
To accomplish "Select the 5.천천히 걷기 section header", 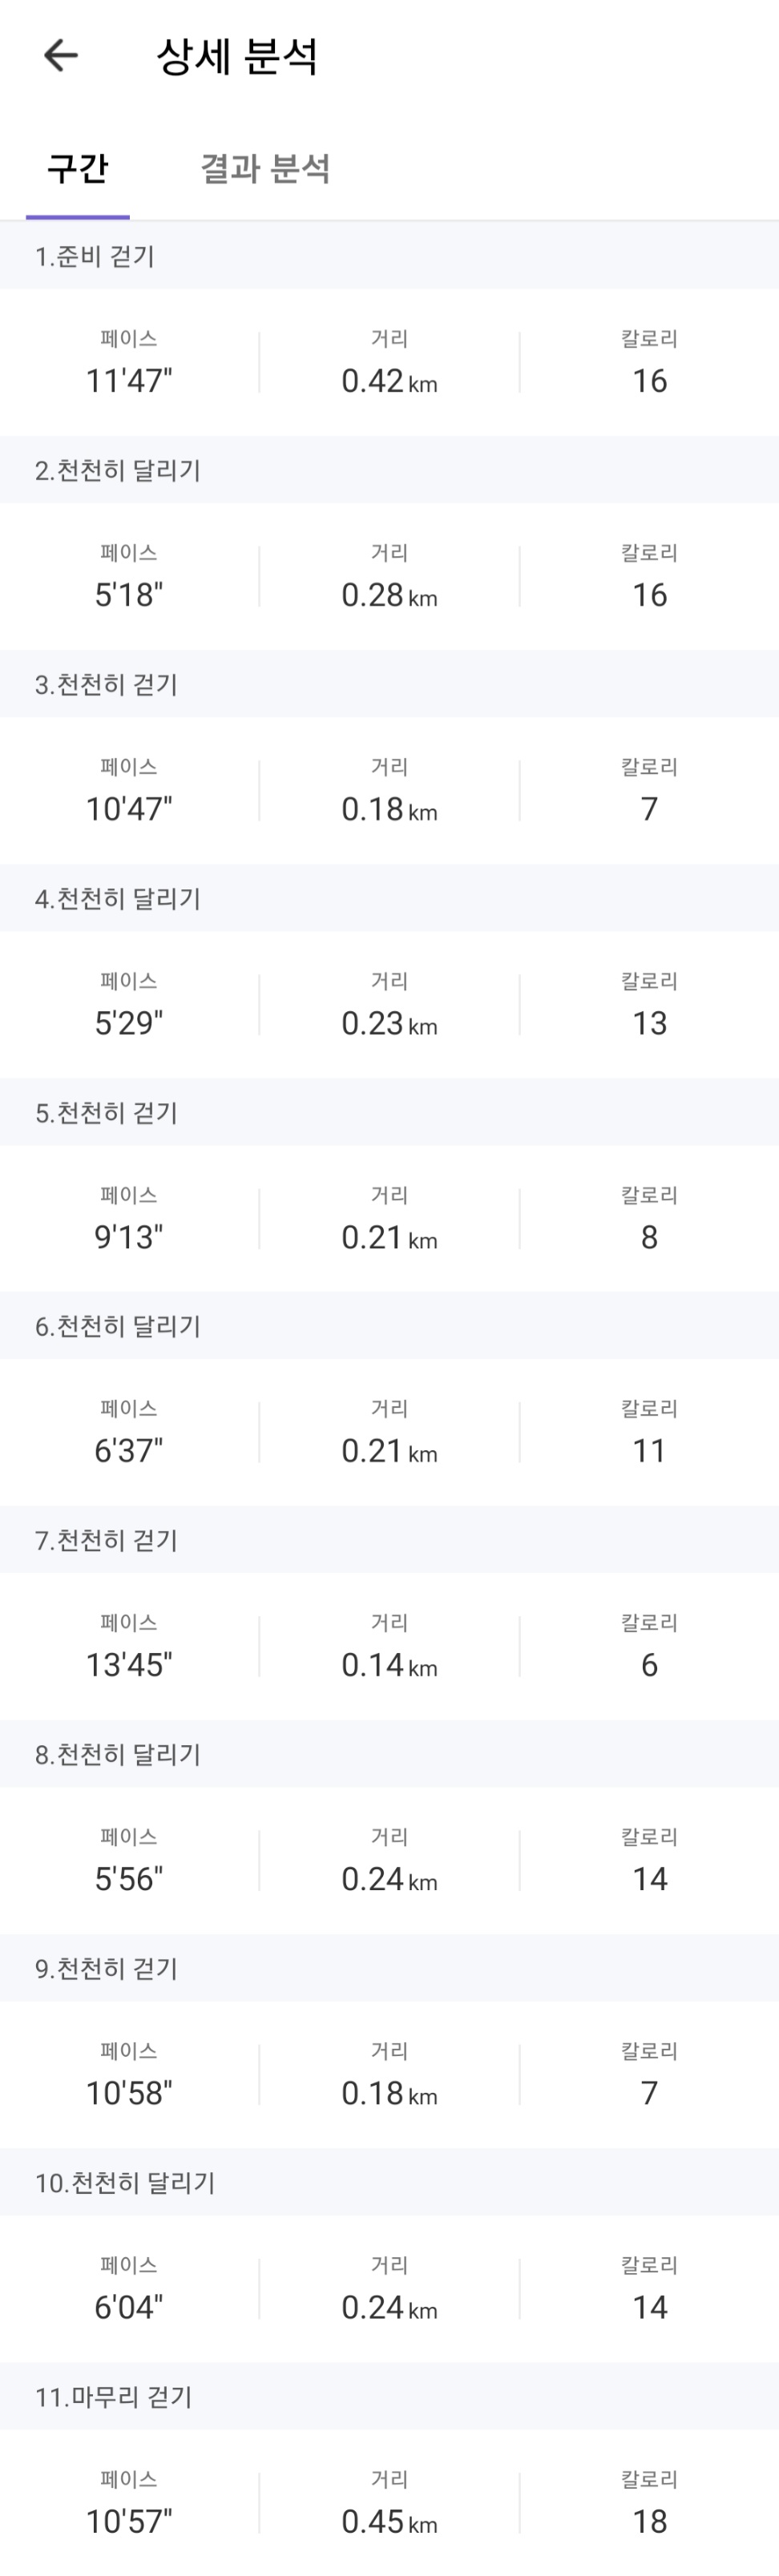I will [x=389, y=1112].
